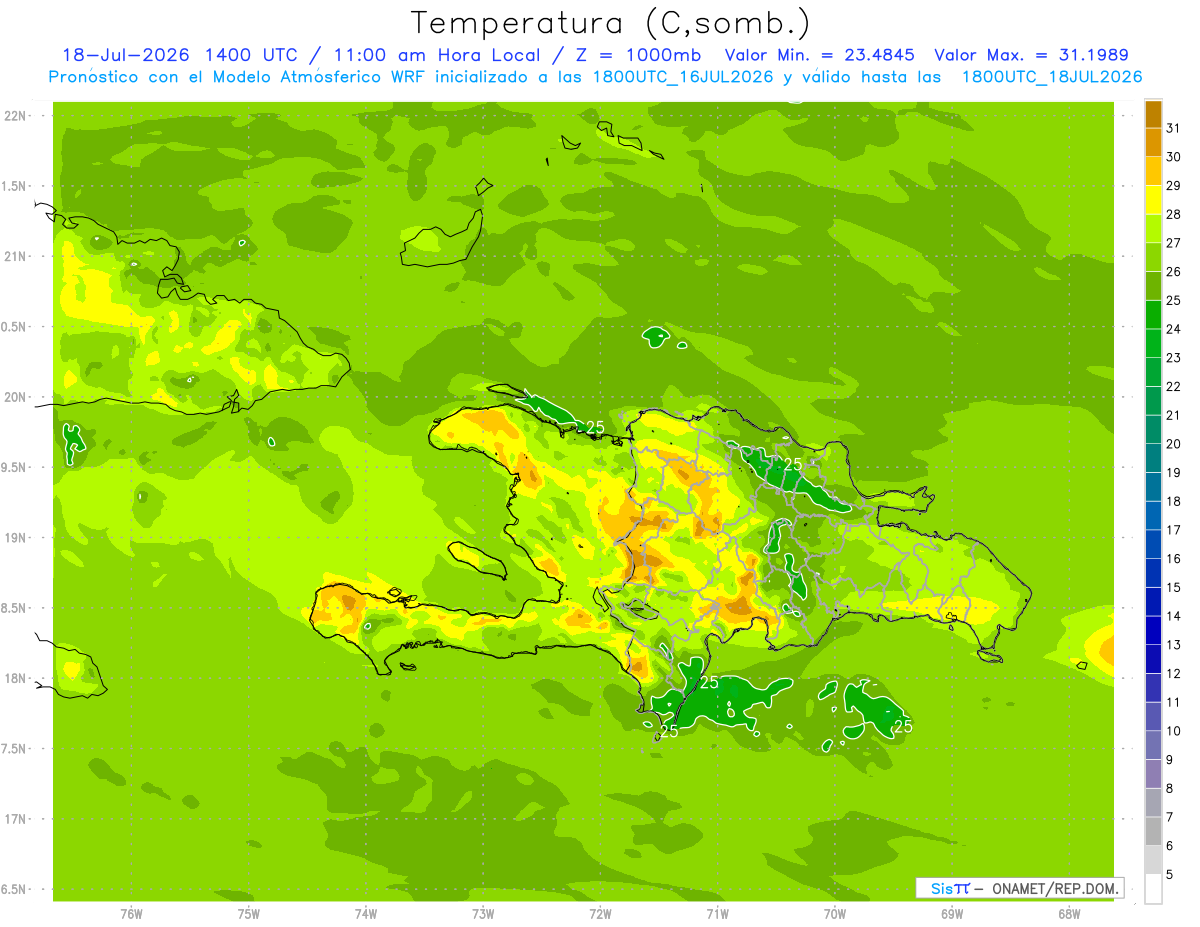Viewport: 1200px width, 927px height.
Task: Pick the legend color band between 26 and 27
Action: (1153, 257)
